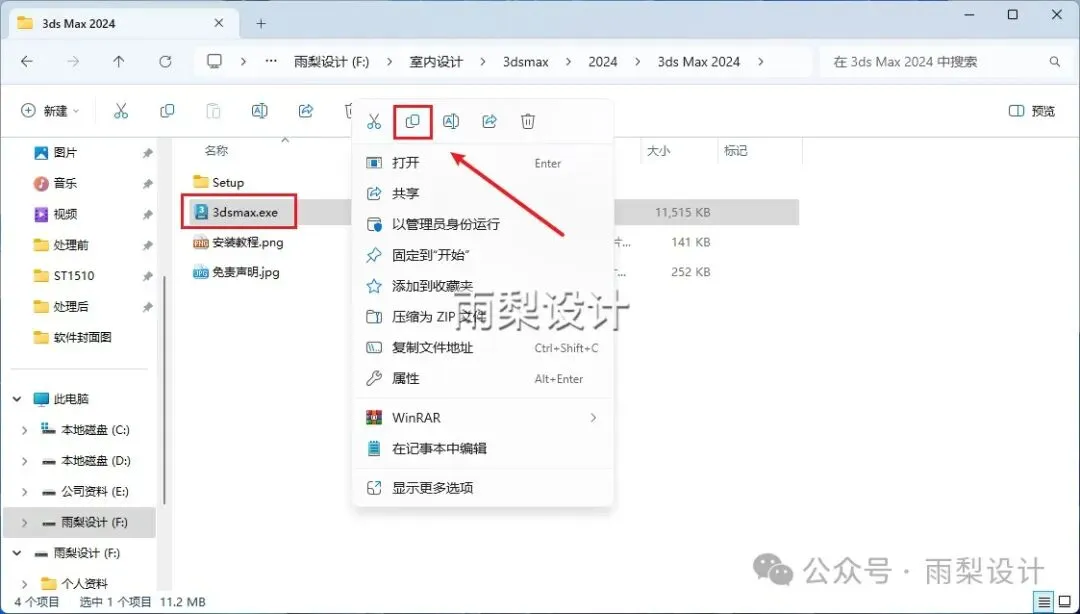Select 免责声明.jpg file
Viewport: 1080px width, 614px height.
(236, 272)
